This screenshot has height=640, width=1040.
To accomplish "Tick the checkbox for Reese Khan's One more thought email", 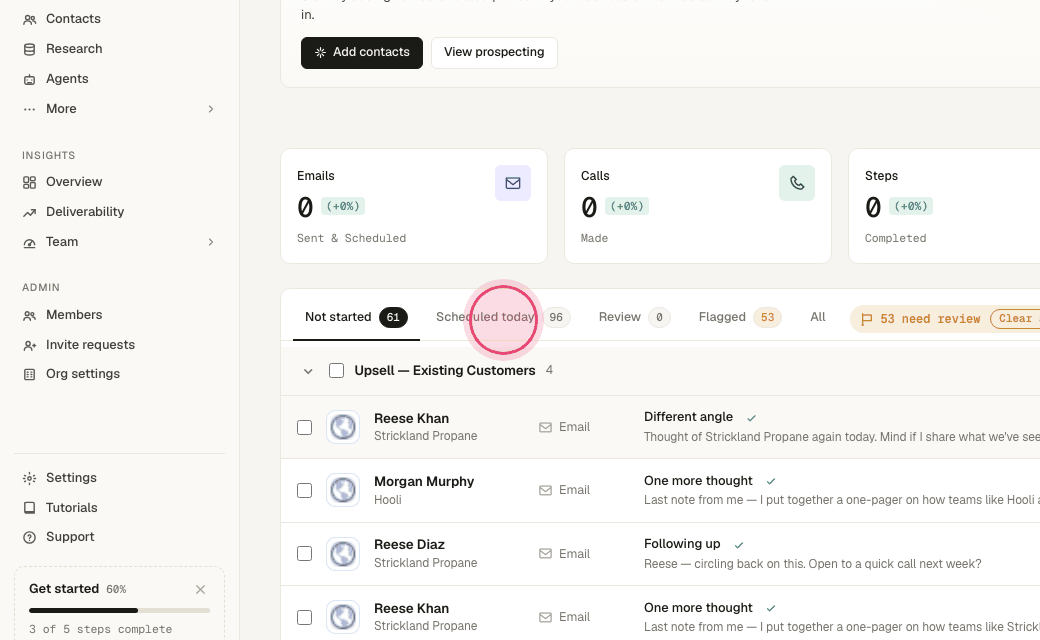I will point(304,617).
